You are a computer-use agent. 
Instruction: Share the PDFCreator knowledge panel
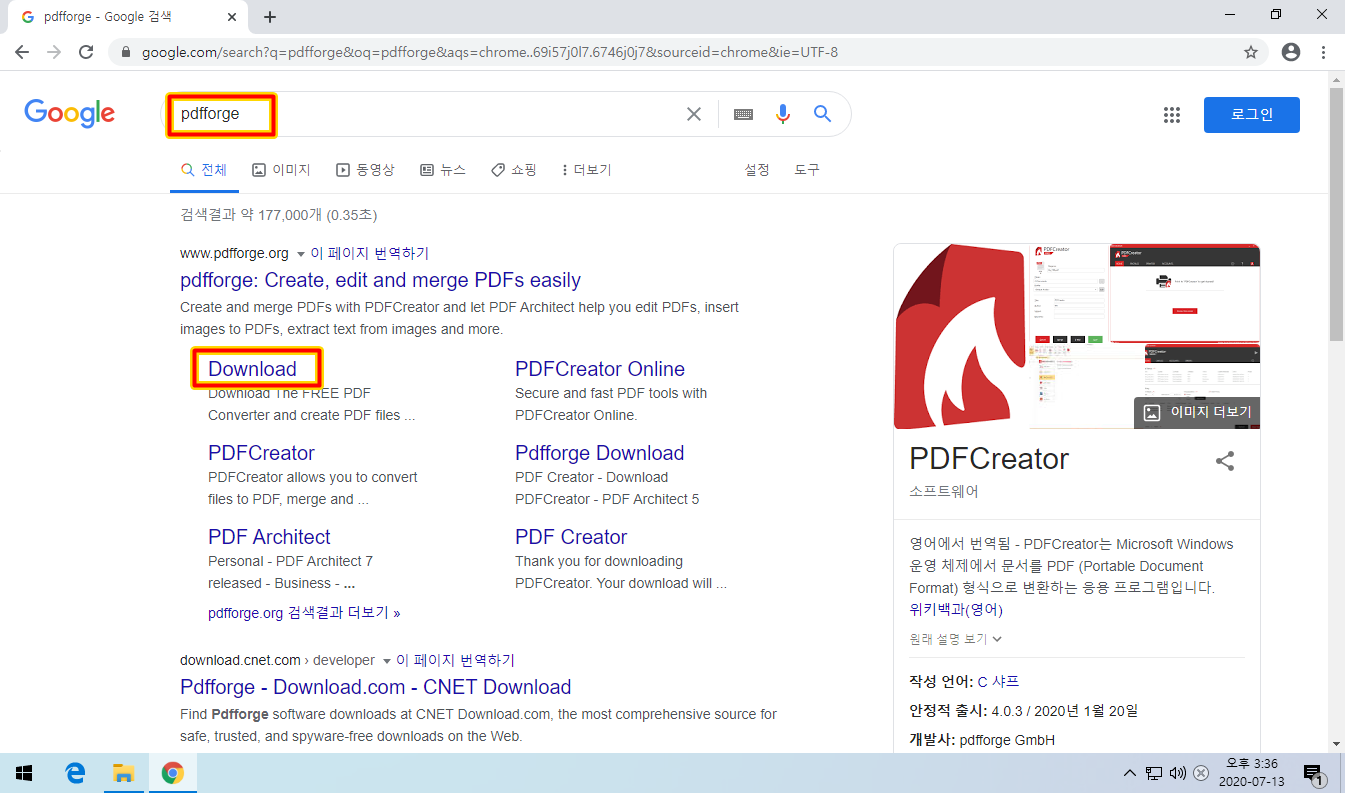(x=1225, y=461)
